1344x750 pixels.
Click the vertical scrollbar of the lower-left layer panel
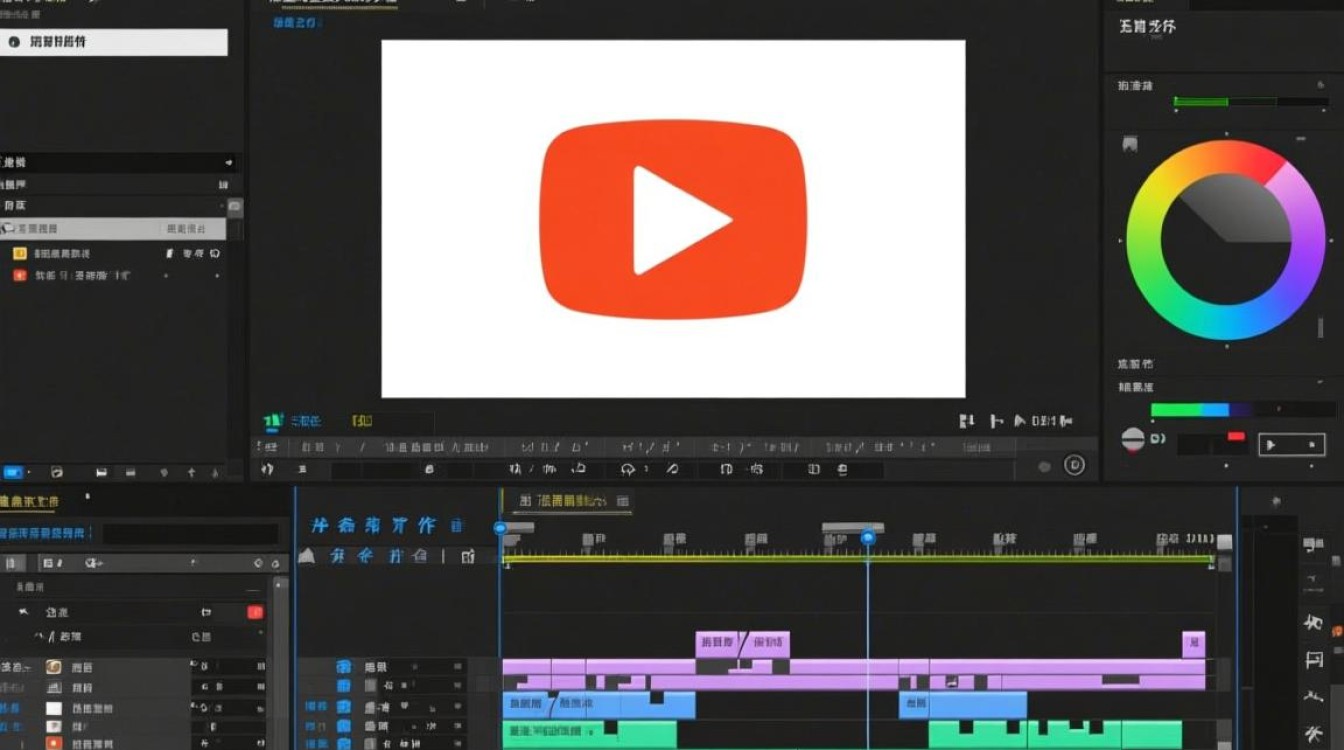281,662
